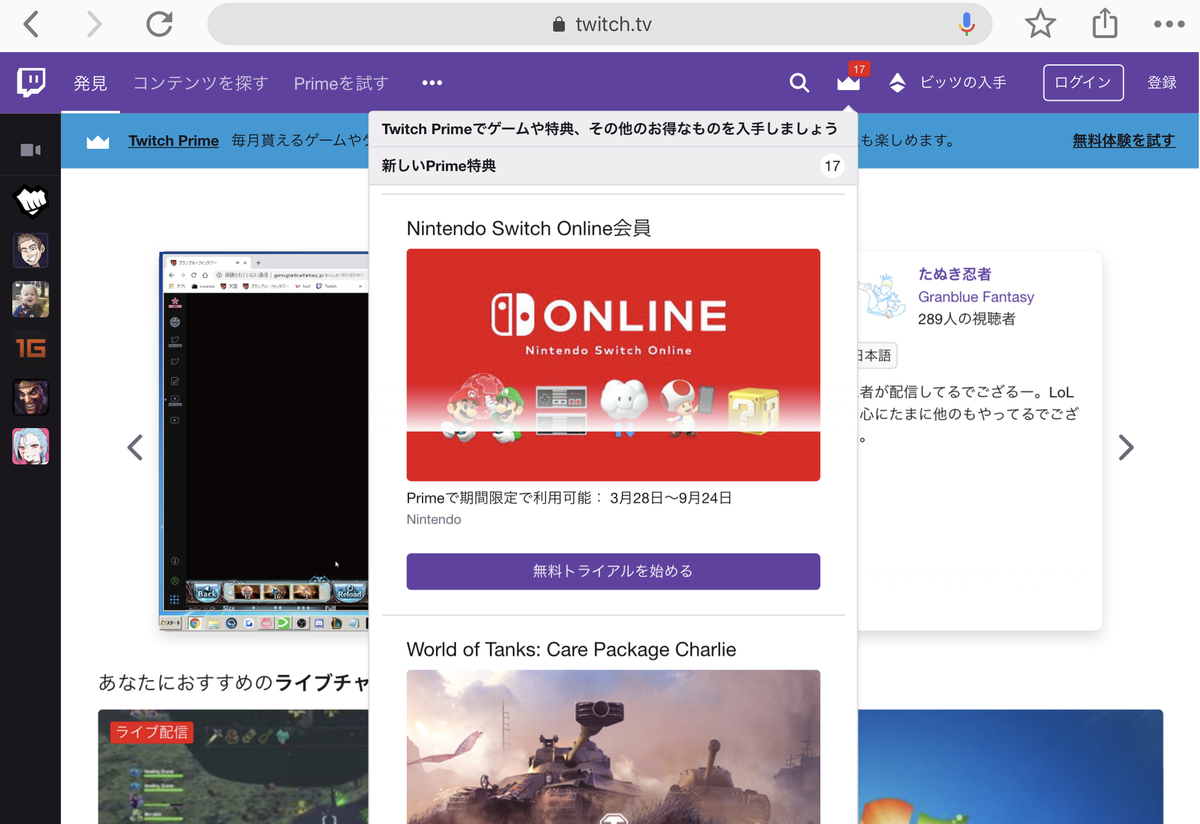1200x824 pixels.
Task: Click the 新しいPrime特典 header row
Action: pyautogui.click(x=613, y=166)
